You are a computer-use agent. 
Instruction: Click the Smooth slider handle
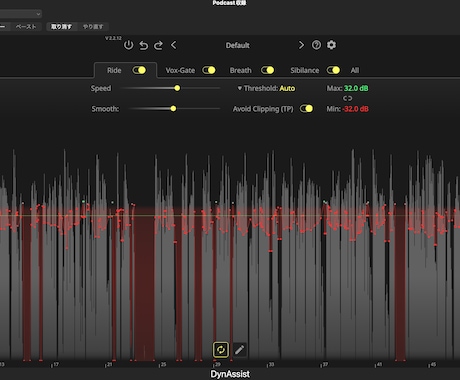(x=173, y=109)
